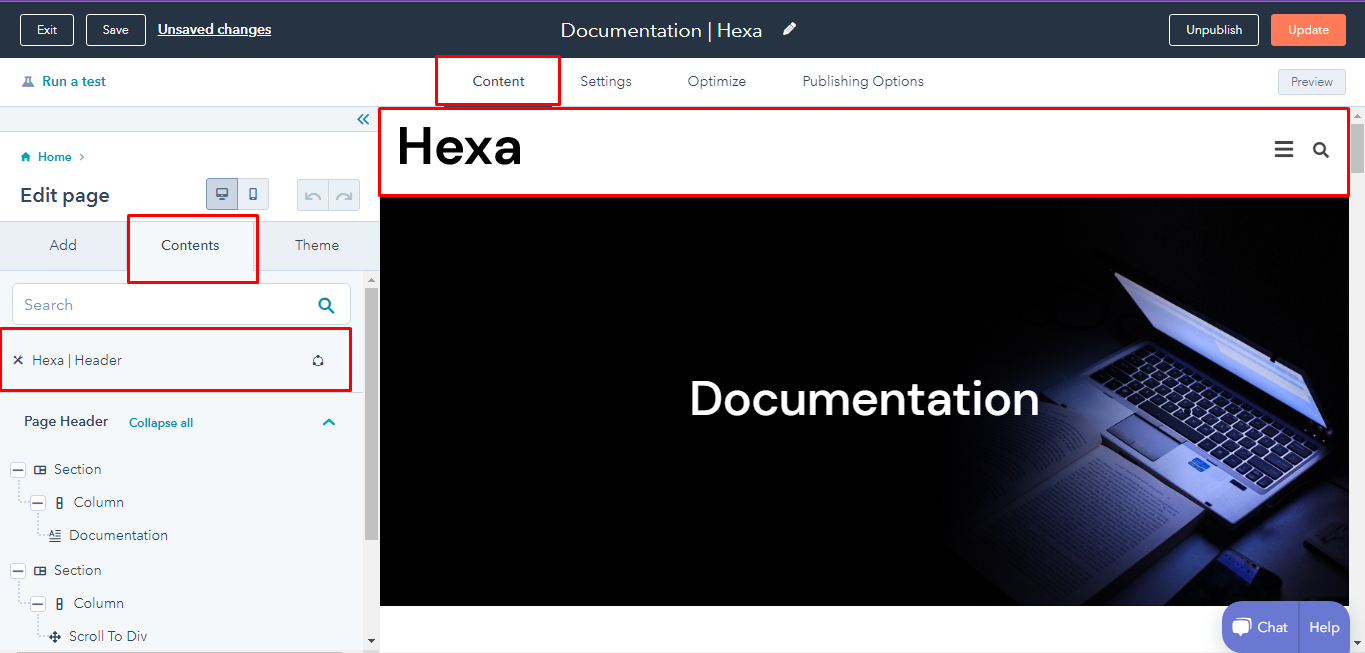Click the sync icon beside Hexa | Header

(318, 360)
